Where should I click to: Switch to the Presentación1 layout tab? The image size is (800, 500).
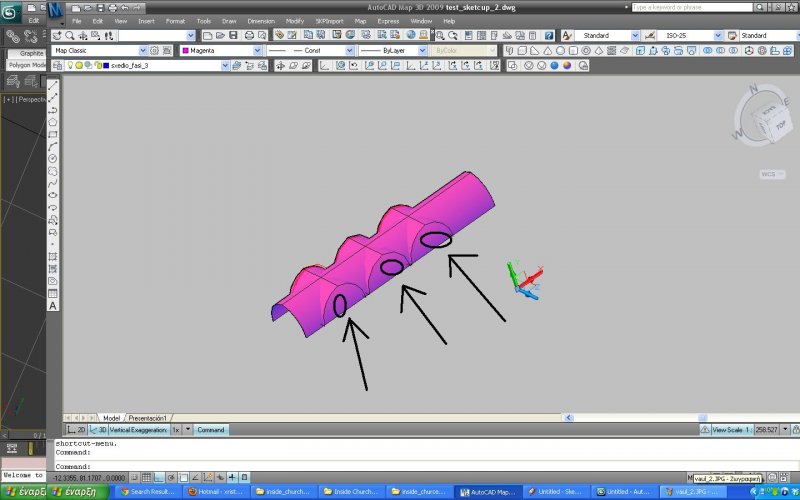(x=148, y=417)
